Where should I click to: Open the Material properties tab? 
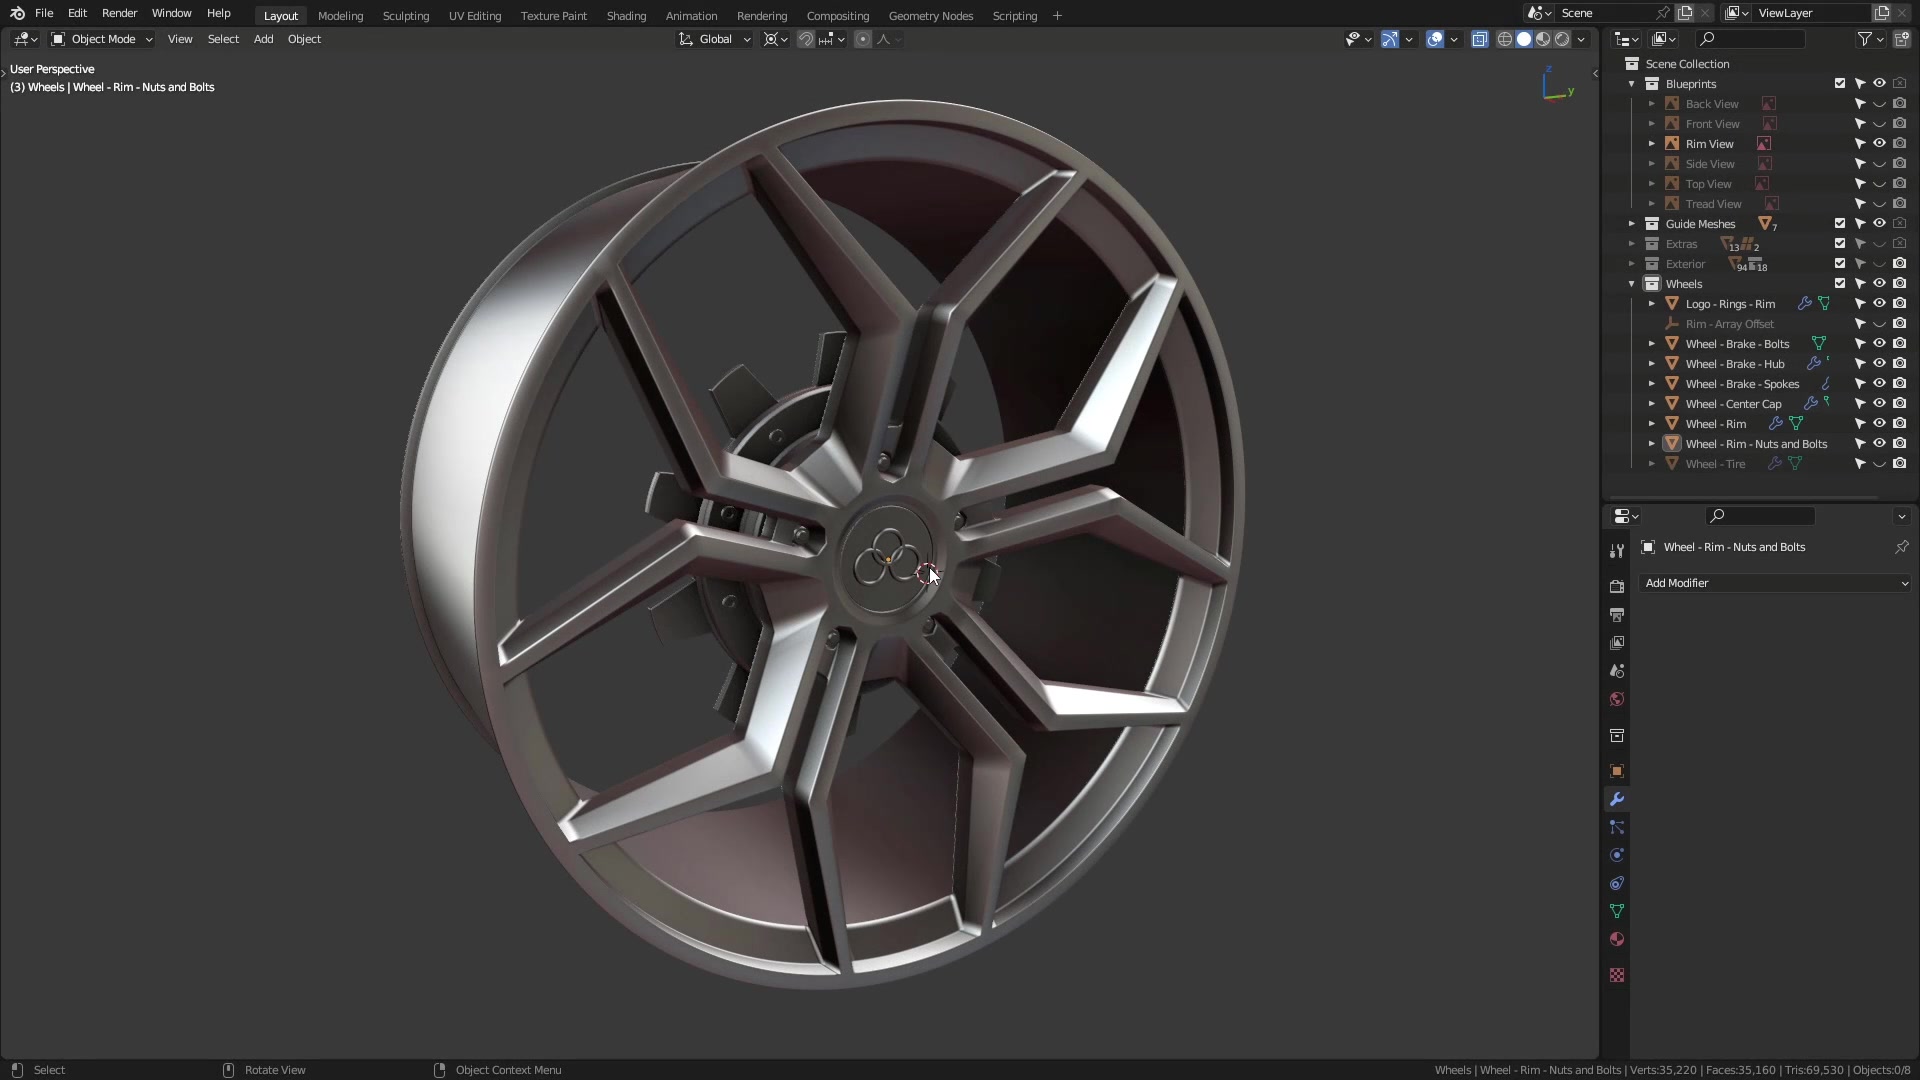(1616, 939)
